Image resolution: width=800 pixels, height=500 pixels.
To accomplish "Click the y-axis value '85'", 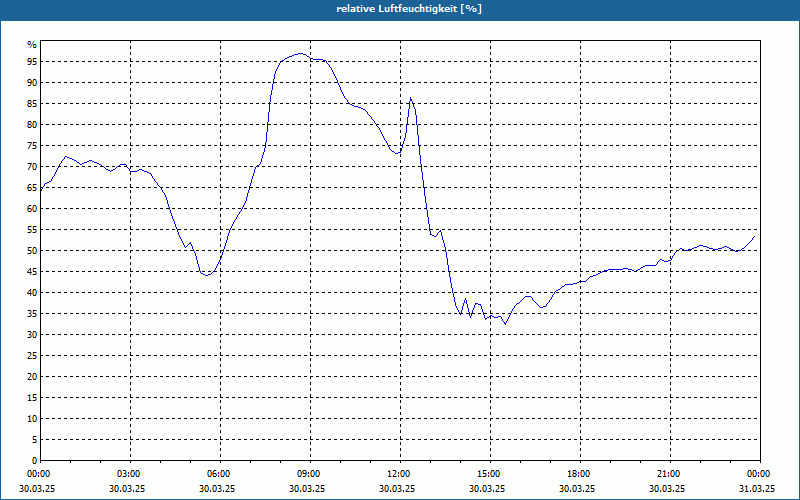I will coord(32,104).
